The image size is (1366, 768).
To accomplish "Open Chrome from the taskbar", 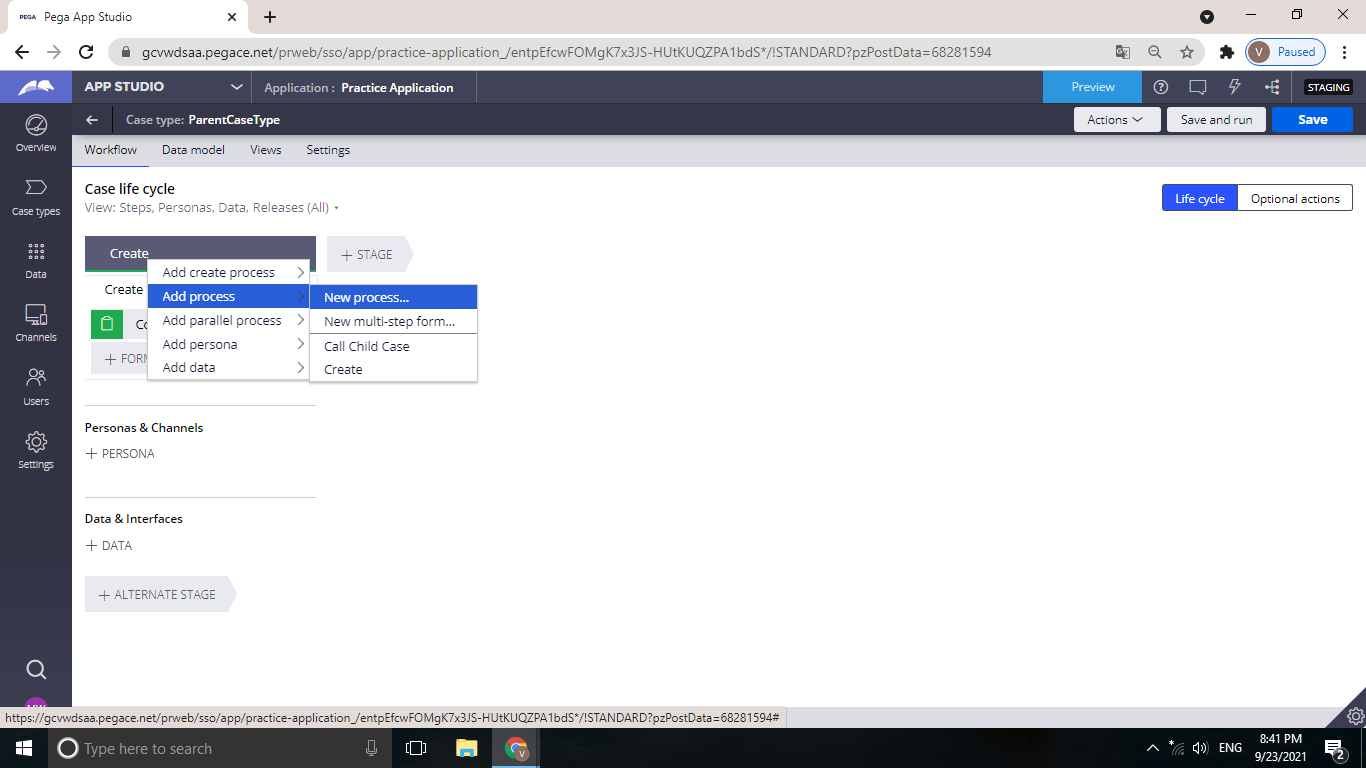I will 516,748.
